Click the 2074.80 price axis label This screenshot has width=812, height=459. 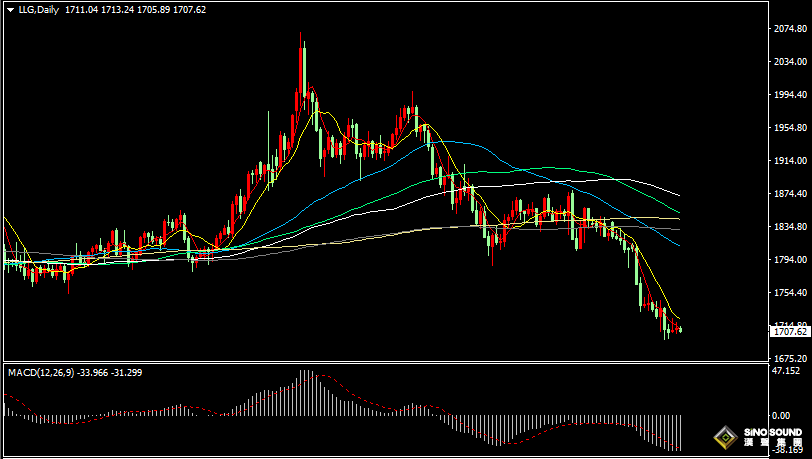[x=790, y=29]
